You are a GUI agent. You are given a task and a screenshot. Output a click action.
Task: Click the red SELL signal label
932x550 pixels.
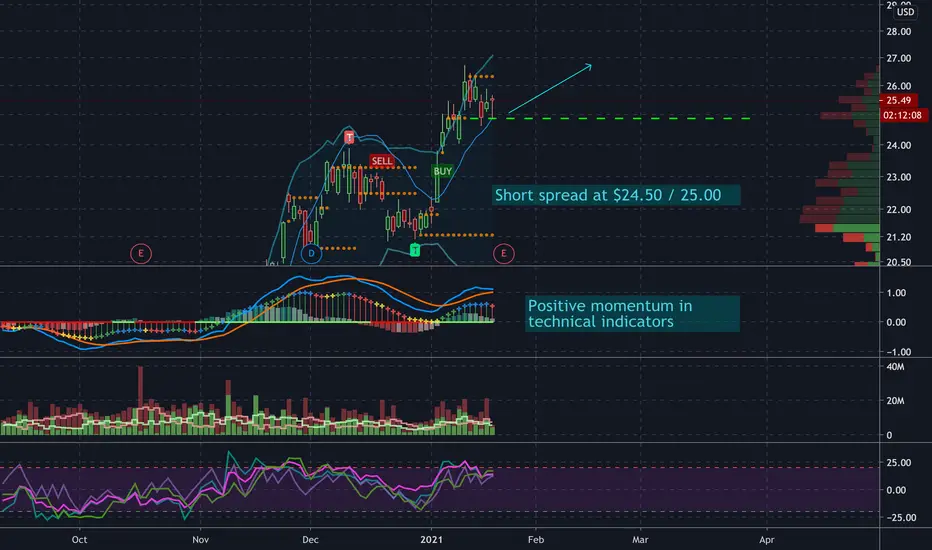coord(382,161)
